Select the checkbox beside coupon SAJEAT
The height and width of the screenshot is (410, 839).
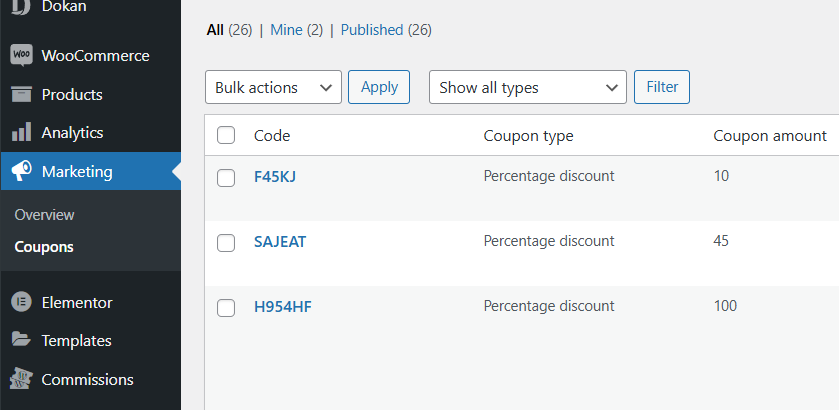[226, 242]
